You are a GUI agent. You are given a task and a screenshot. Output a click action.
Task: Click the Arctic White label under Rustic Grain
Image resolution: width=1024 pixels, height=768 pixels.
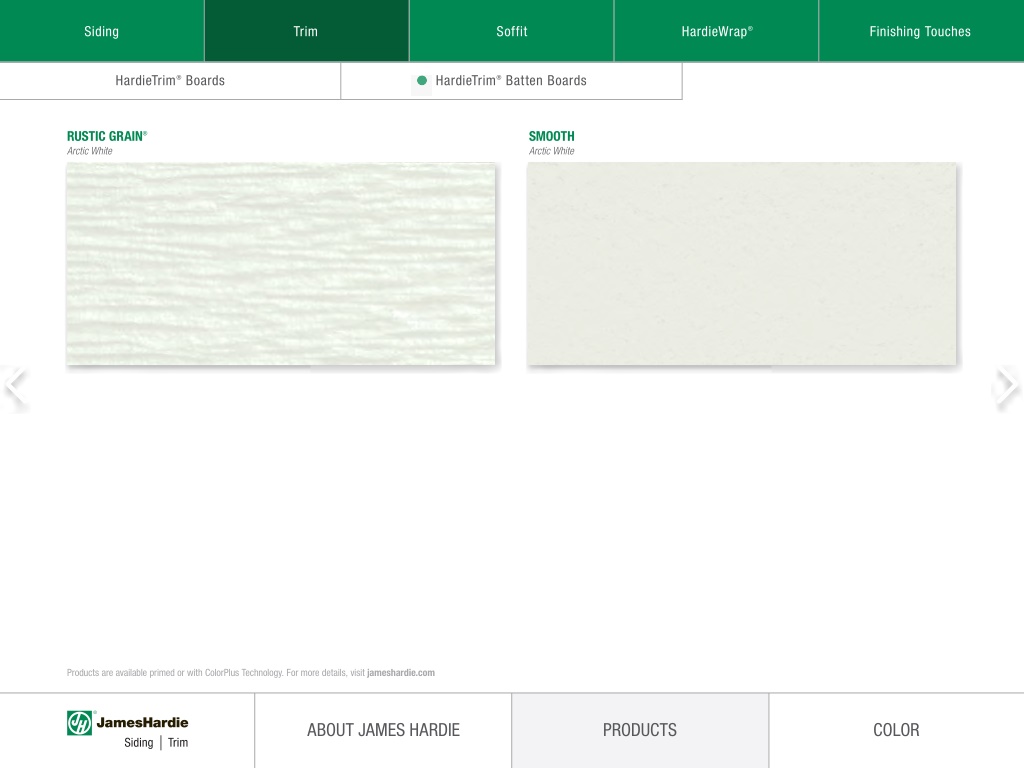click(x=89, y=151)
